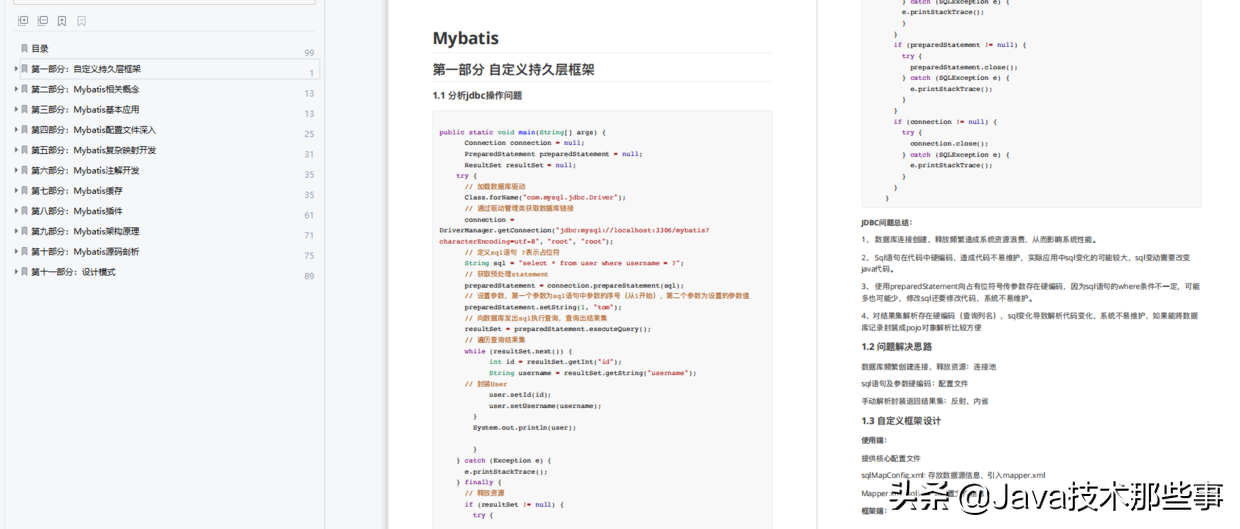Click the line 提供核心配置文件
1240x529 pixels.
coord(891,458)
